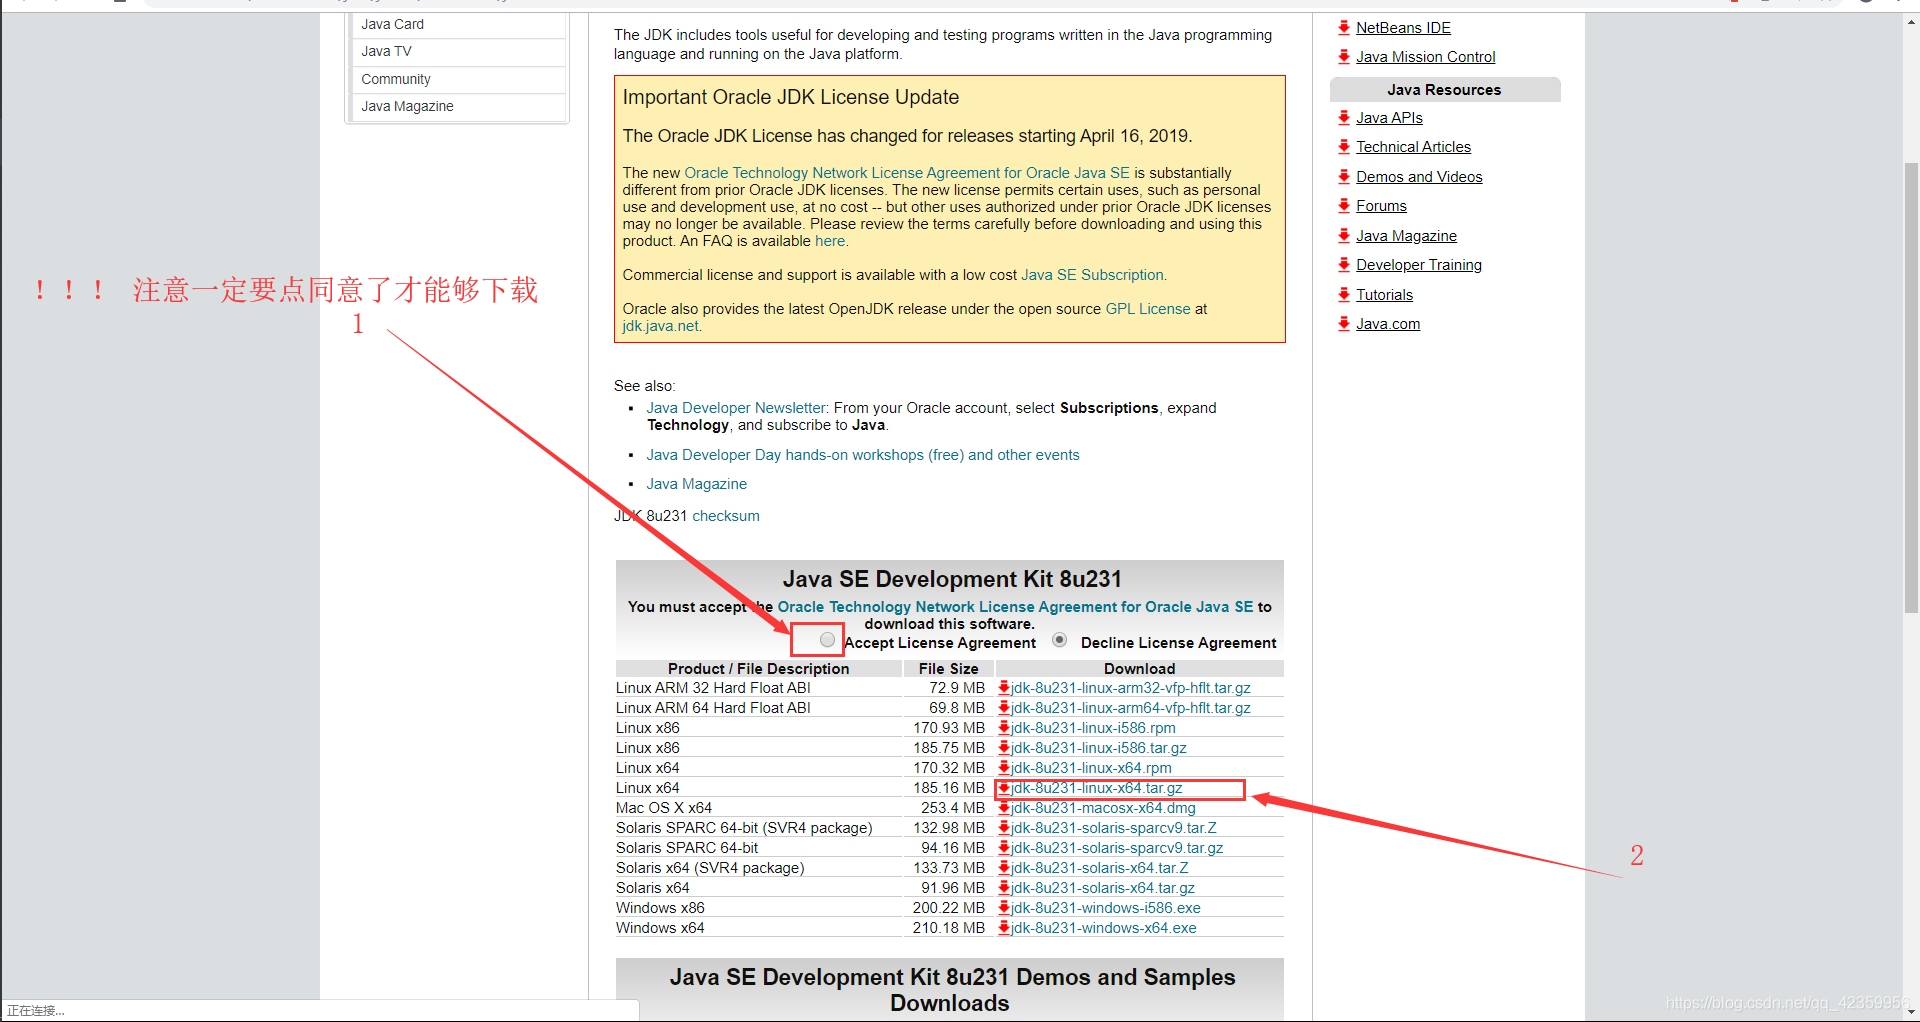Click red arrow icon beside Java APIs

[1344, 117]
